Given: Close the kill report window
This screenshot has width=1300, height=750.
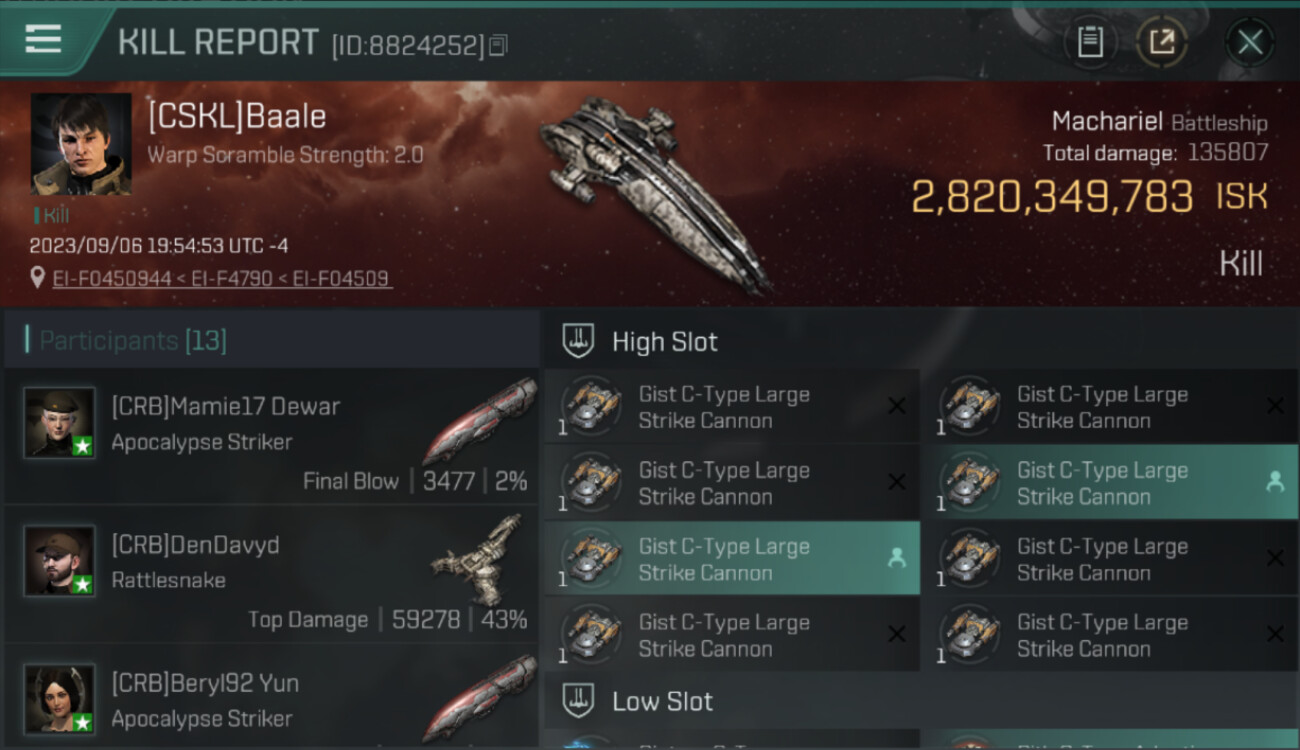Looking at the screenshot, I should point(1250,42).
